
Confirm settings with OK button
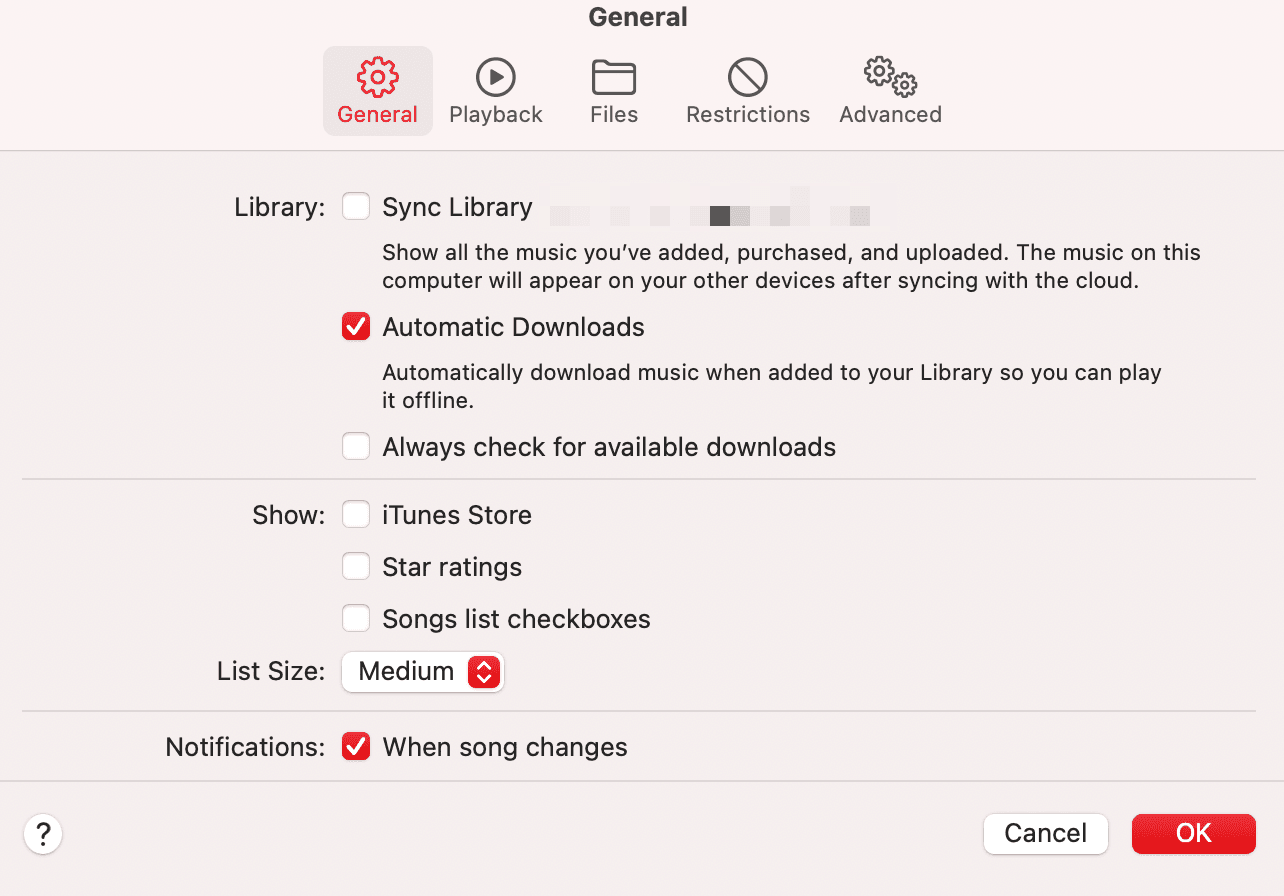coord(1193,833)
